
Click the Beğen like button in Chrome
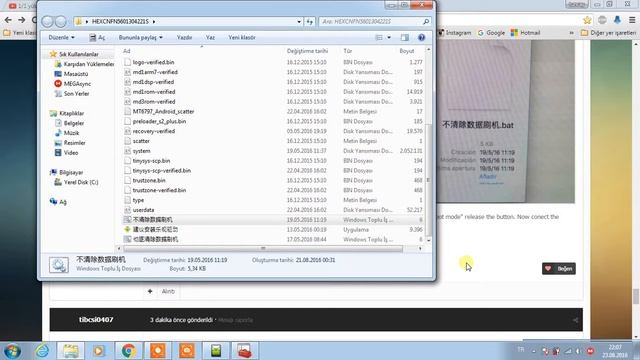559,269
